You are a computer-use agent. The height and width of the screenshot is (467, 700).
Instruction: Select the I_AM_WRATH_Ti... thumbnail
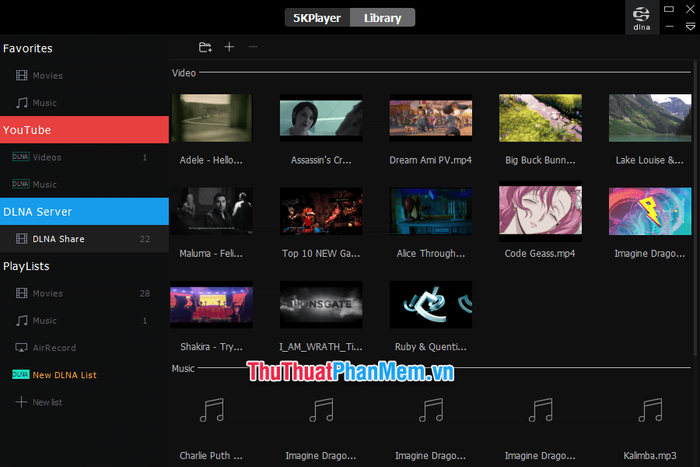321,304
